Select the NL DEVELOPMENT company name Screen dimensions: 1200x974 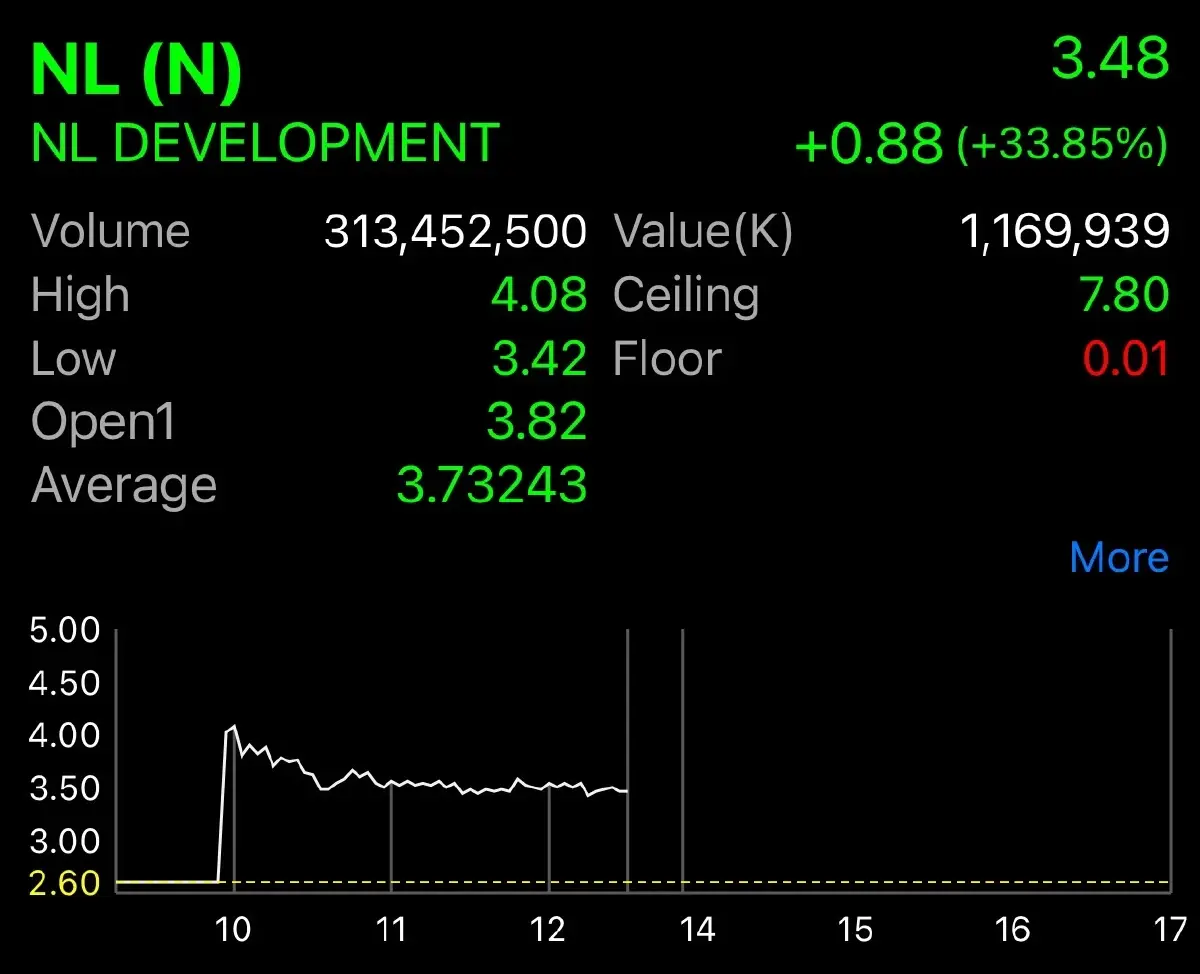[265, 143]
